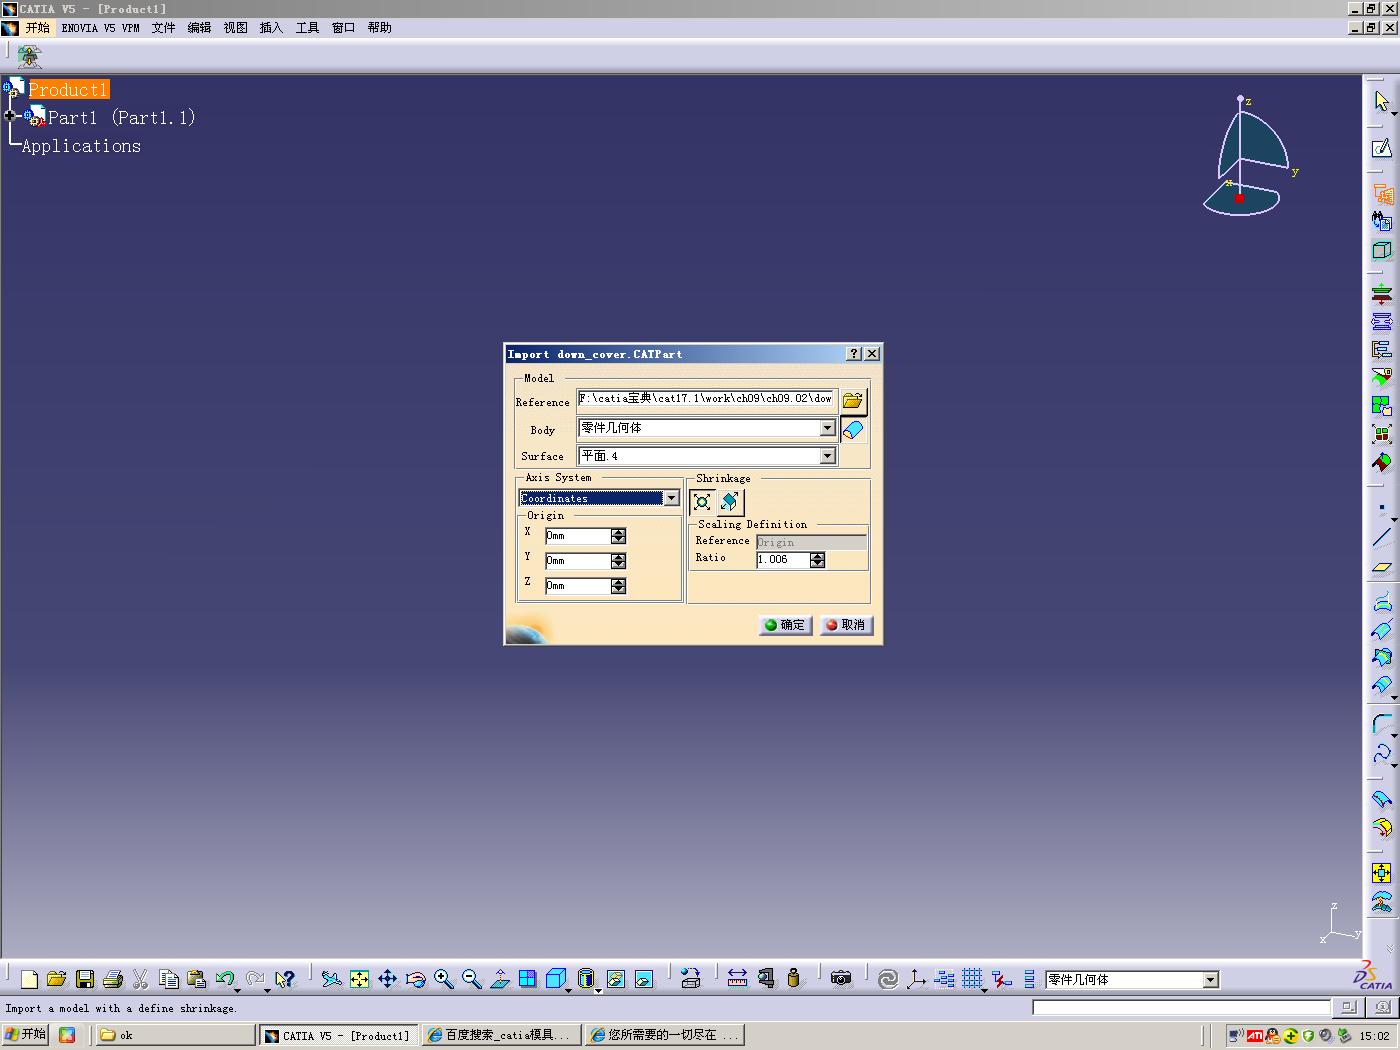The height and width of the screenshot is (1050, 1400).
Task: Click the Capture camera icon
Action: [x=841, y=979]
